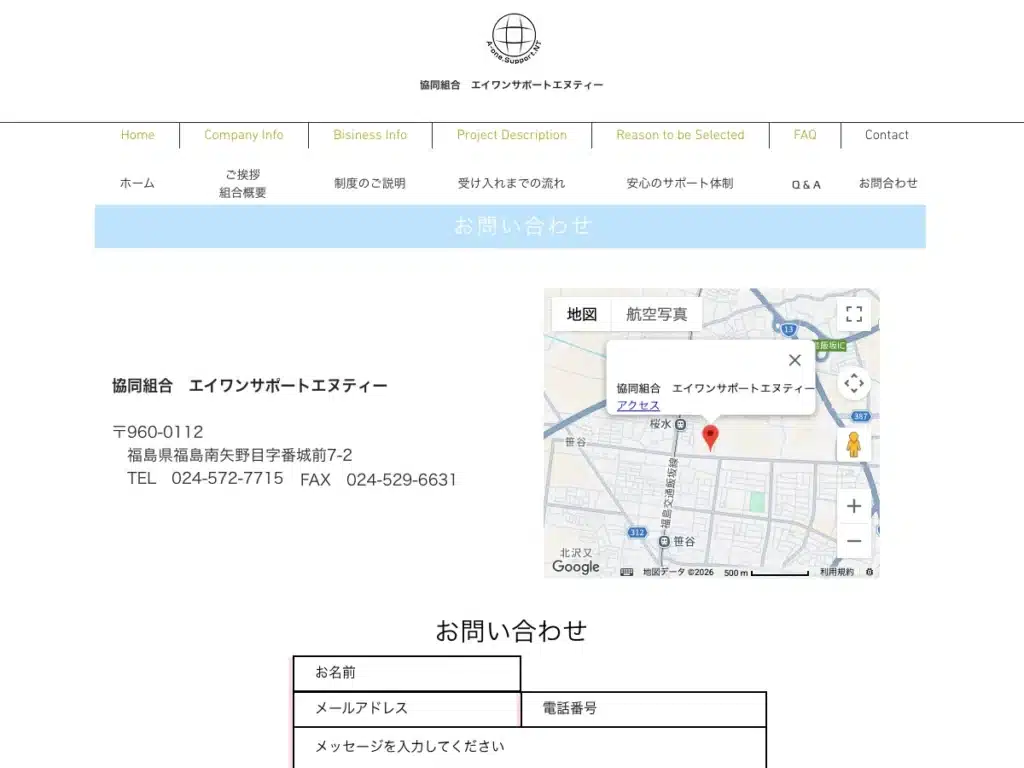1024x768 pixels.
Task: Open 安心のサポート体制 page
Action: 680,184
